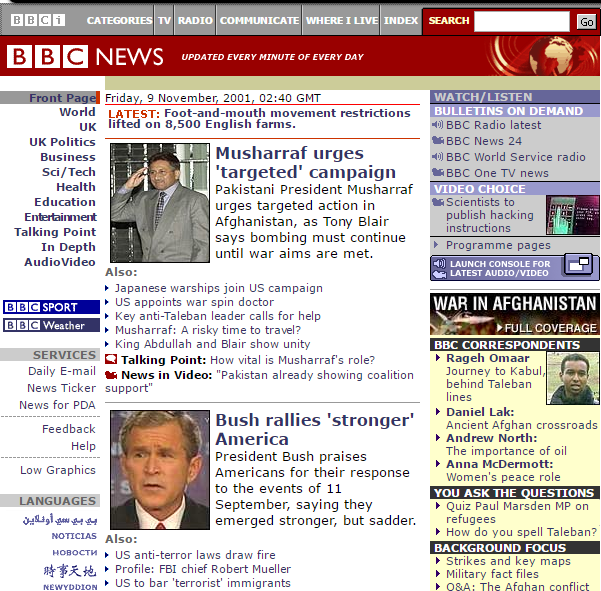Click arrow bullet beside Strikes and key maps
This screenshot has width=601, height=591.
coord(438,561)
